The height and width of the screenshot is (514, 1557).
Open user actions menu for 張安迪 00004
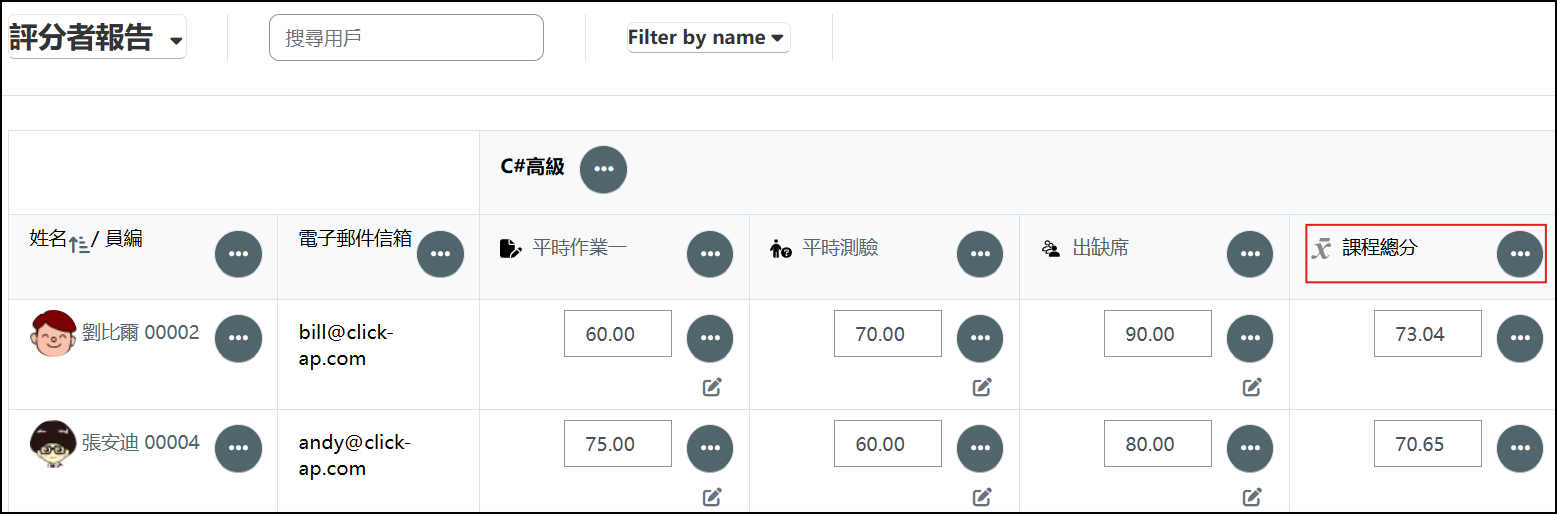coord(238,448)
